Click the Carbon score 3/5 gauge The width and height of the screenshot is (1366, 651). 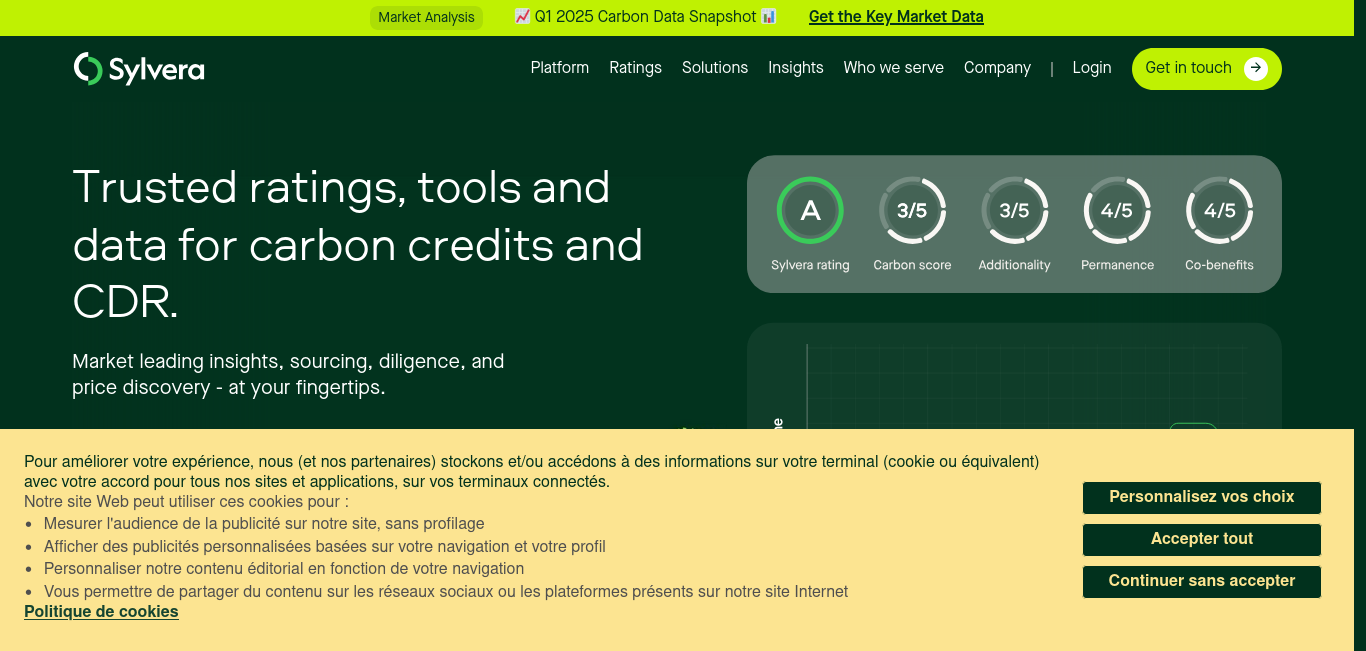point(912,210)
